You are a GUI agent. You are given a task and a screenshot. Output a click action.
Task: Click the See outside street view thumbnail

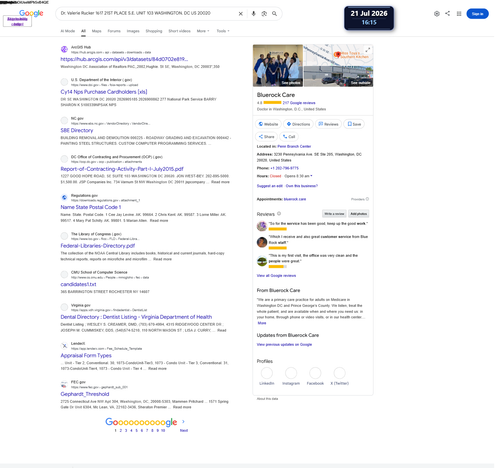[x=338, y=76]
